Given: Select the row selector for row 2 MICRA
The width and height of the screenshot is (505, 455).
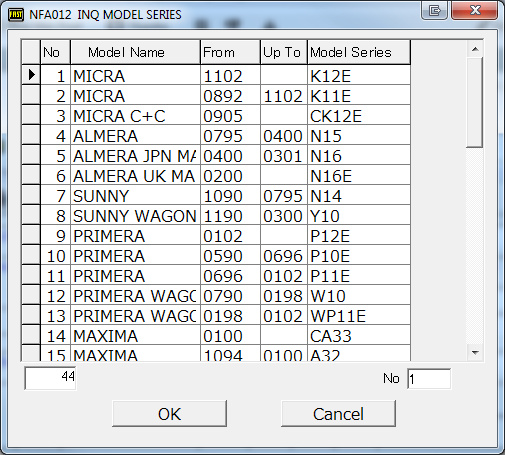Looking at the screenshot, I should [31, 95].
